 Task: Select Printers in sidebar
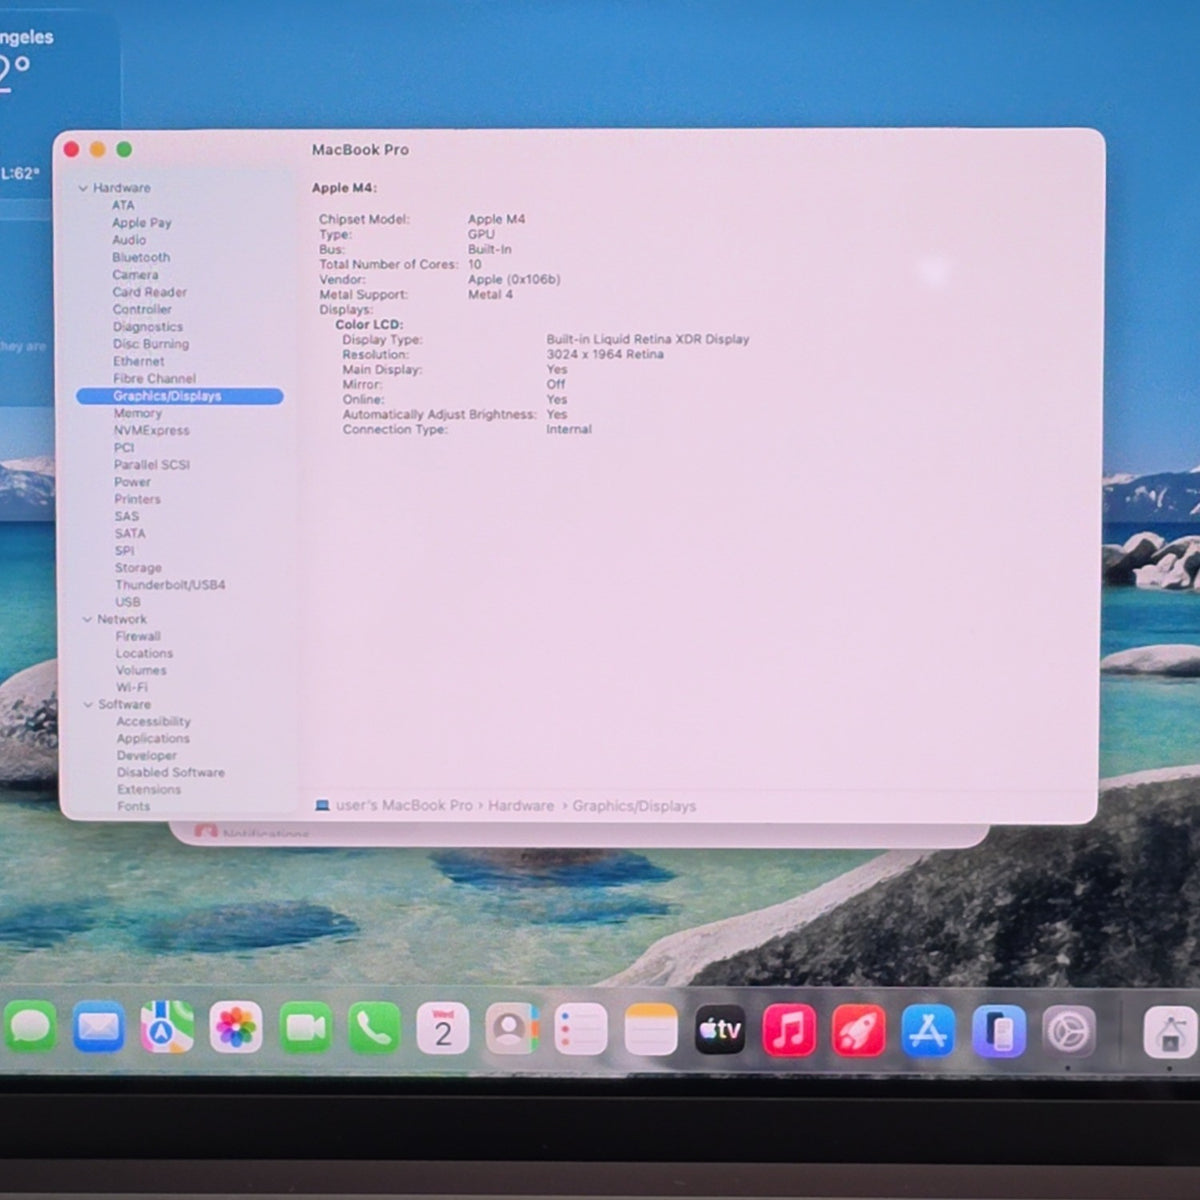(137, 499)
